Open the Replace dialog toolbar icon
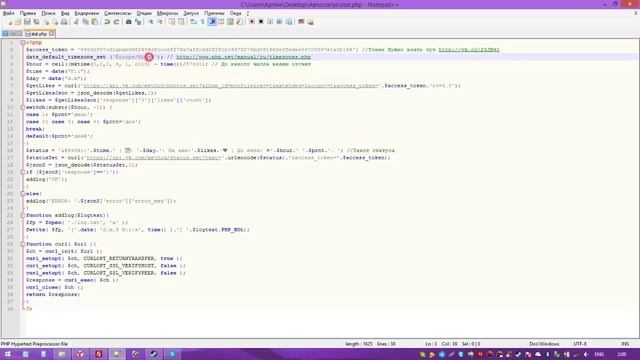Viewport: 640px width, 360px height. coord(138,22)
